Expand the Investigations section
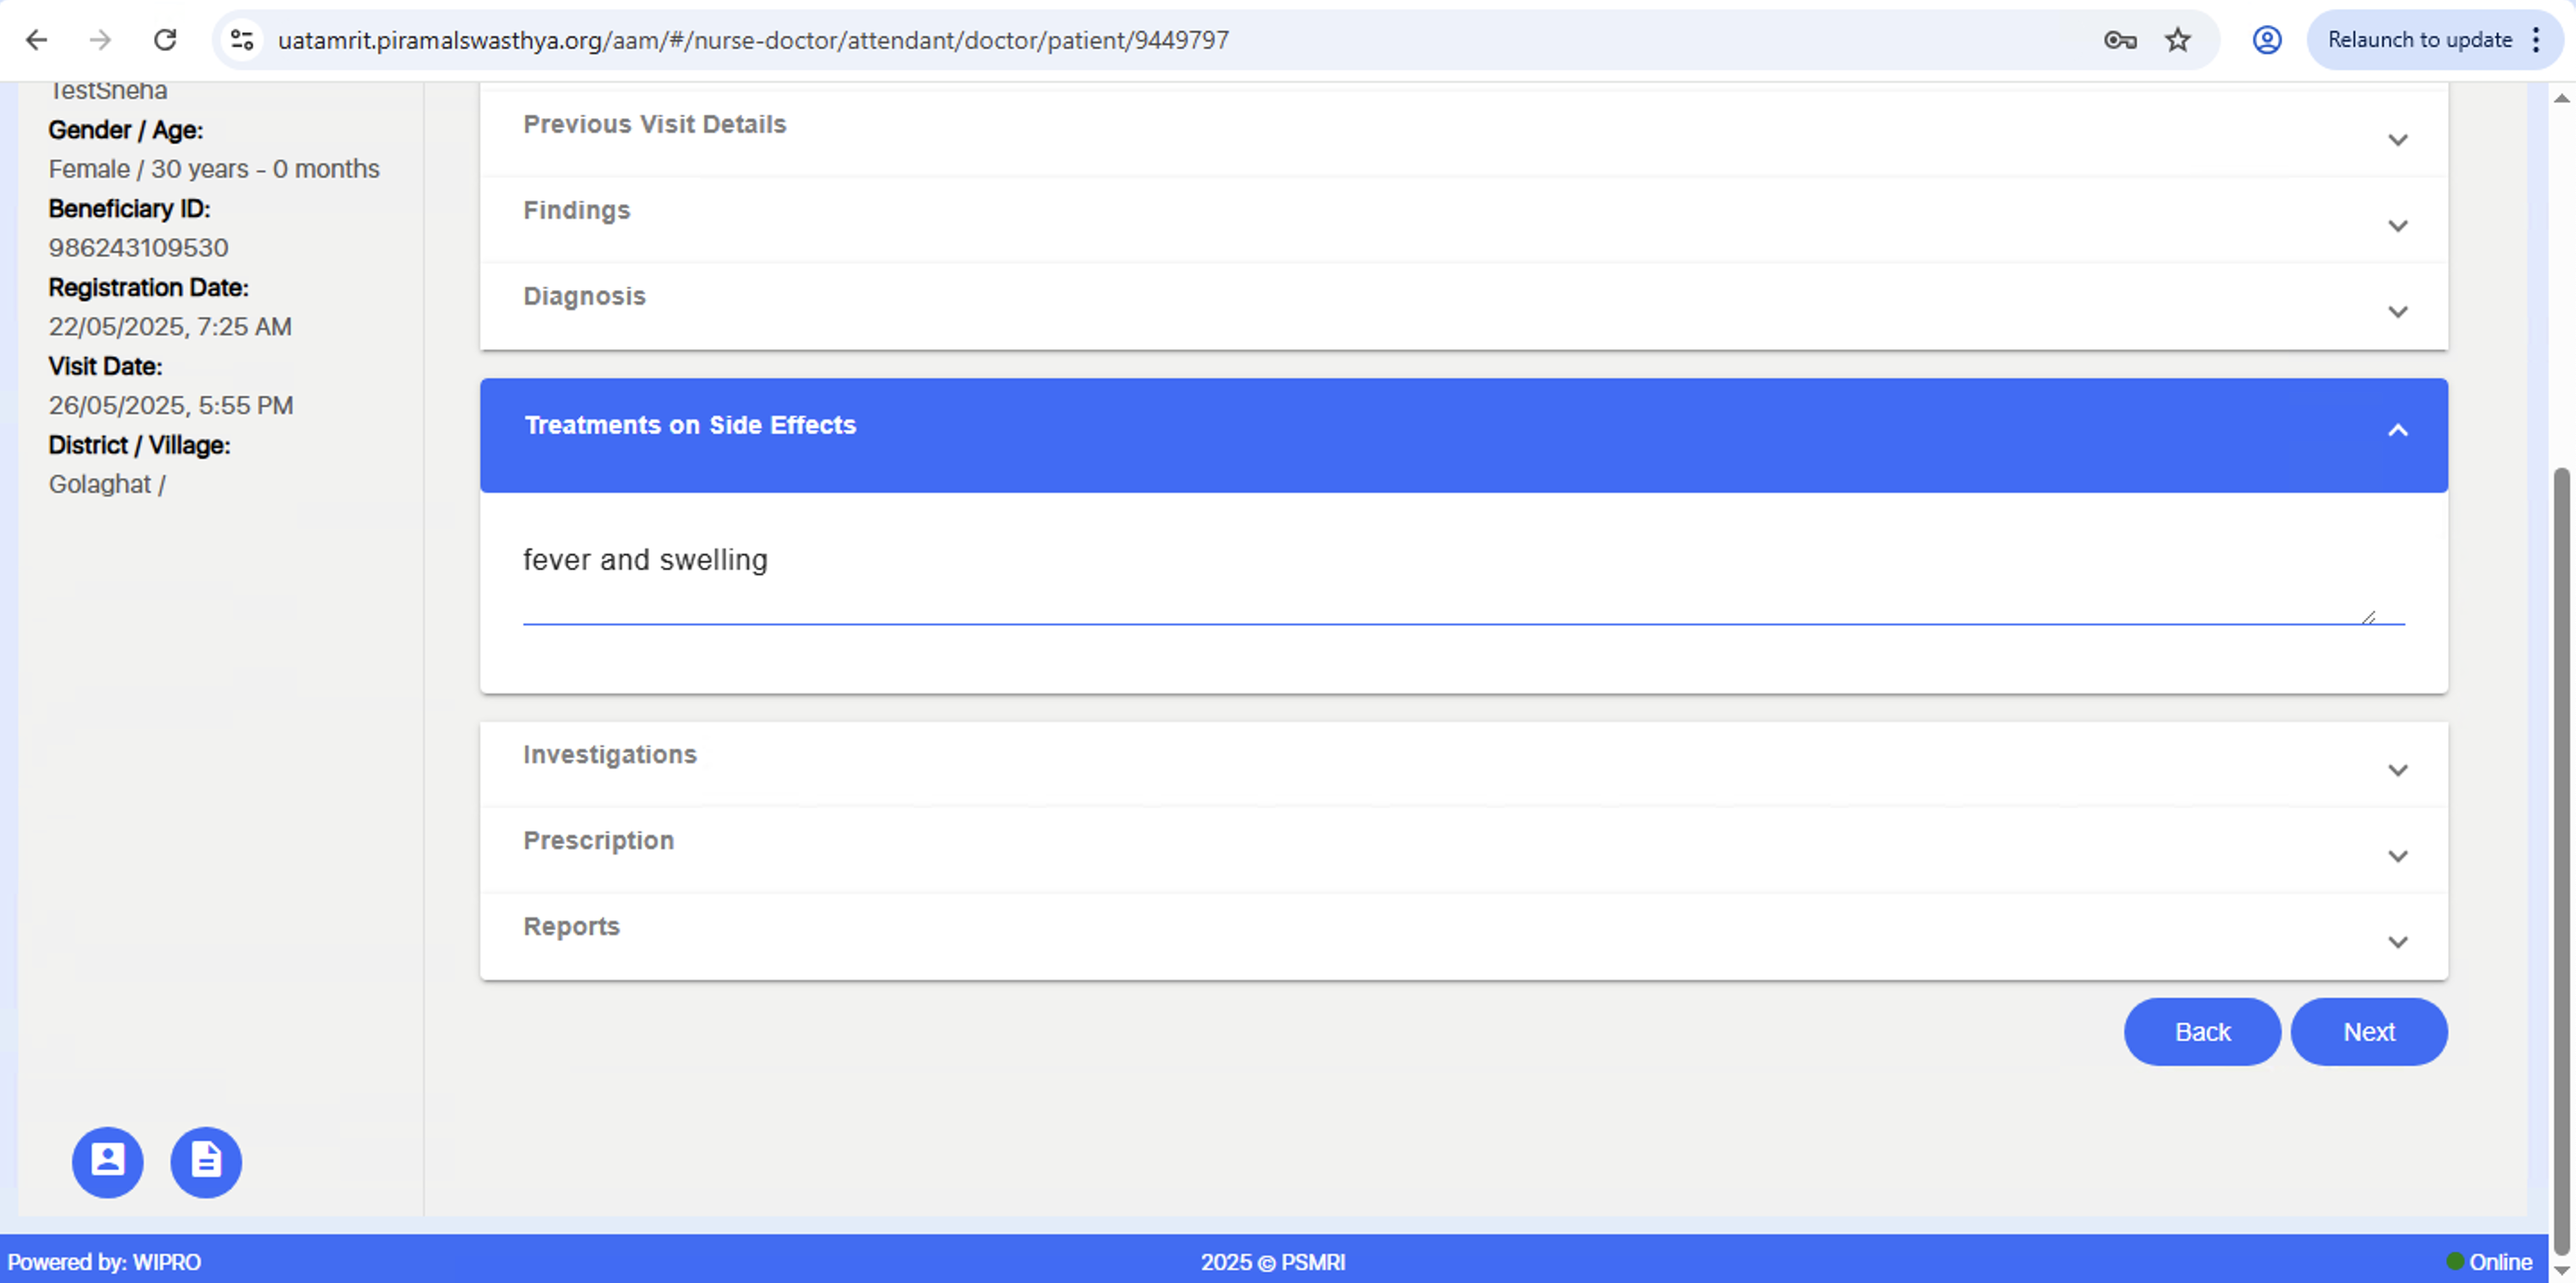 point(1464,765)
